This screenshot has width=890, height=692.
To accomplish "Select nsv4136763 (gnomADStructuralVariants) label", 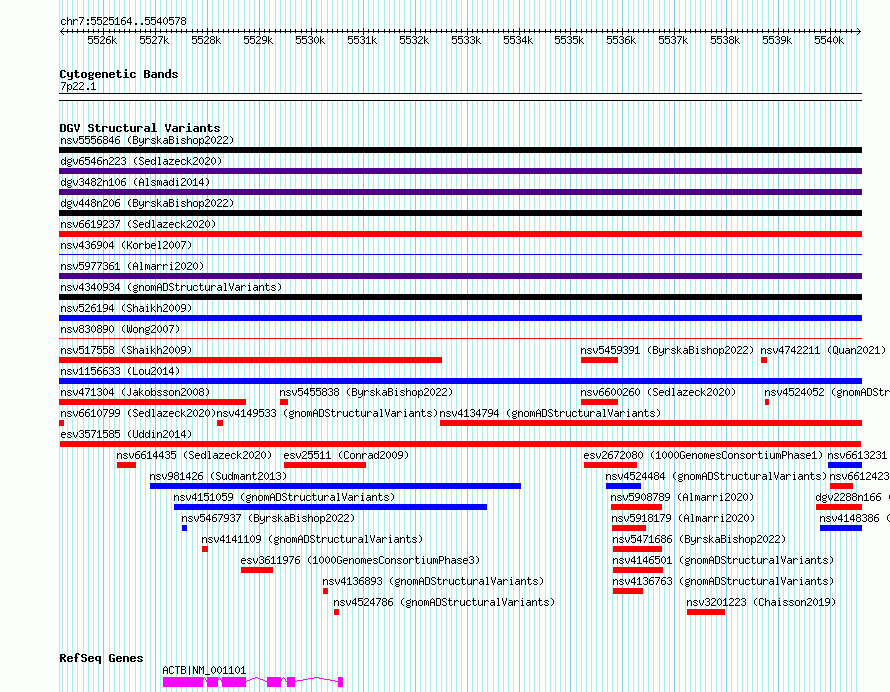I will (723, 581).
